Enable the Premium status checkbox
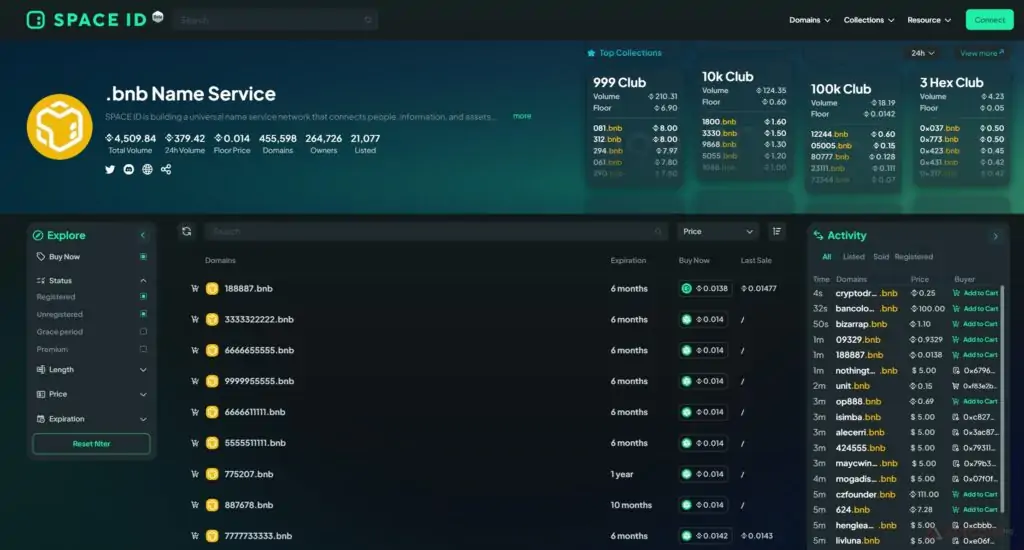Image resolution: width=1024 pixels, height=550 pixels. (143, 349)
